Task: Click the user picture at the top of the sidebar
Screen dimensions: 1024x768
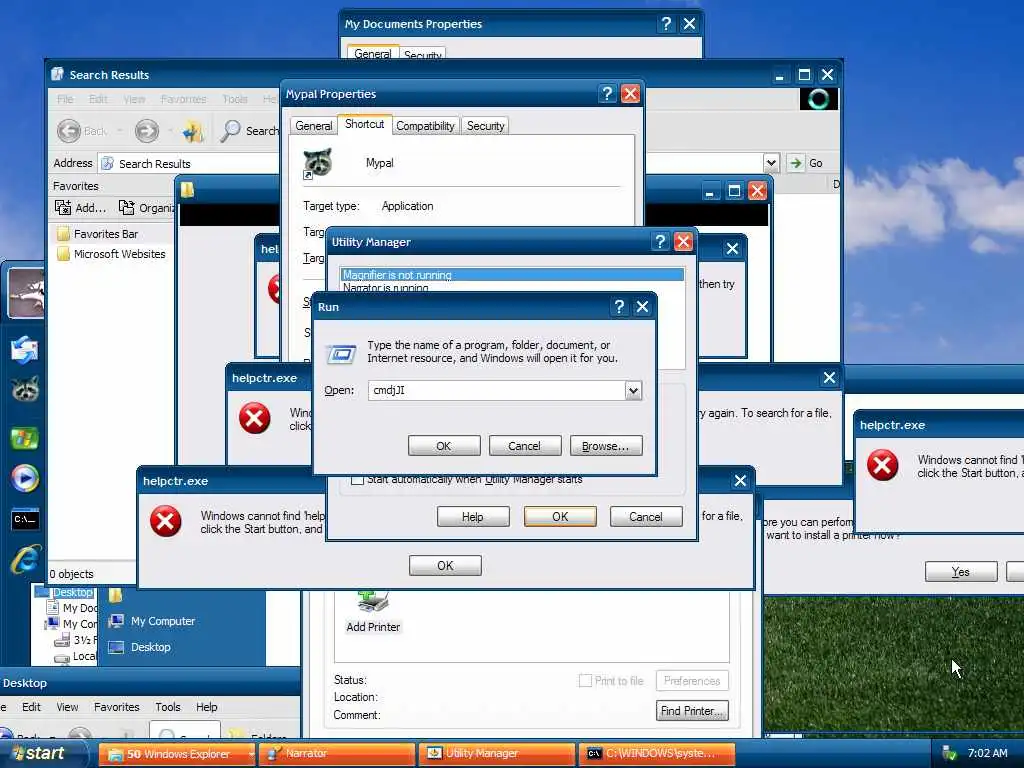Action: pos(26,293)
